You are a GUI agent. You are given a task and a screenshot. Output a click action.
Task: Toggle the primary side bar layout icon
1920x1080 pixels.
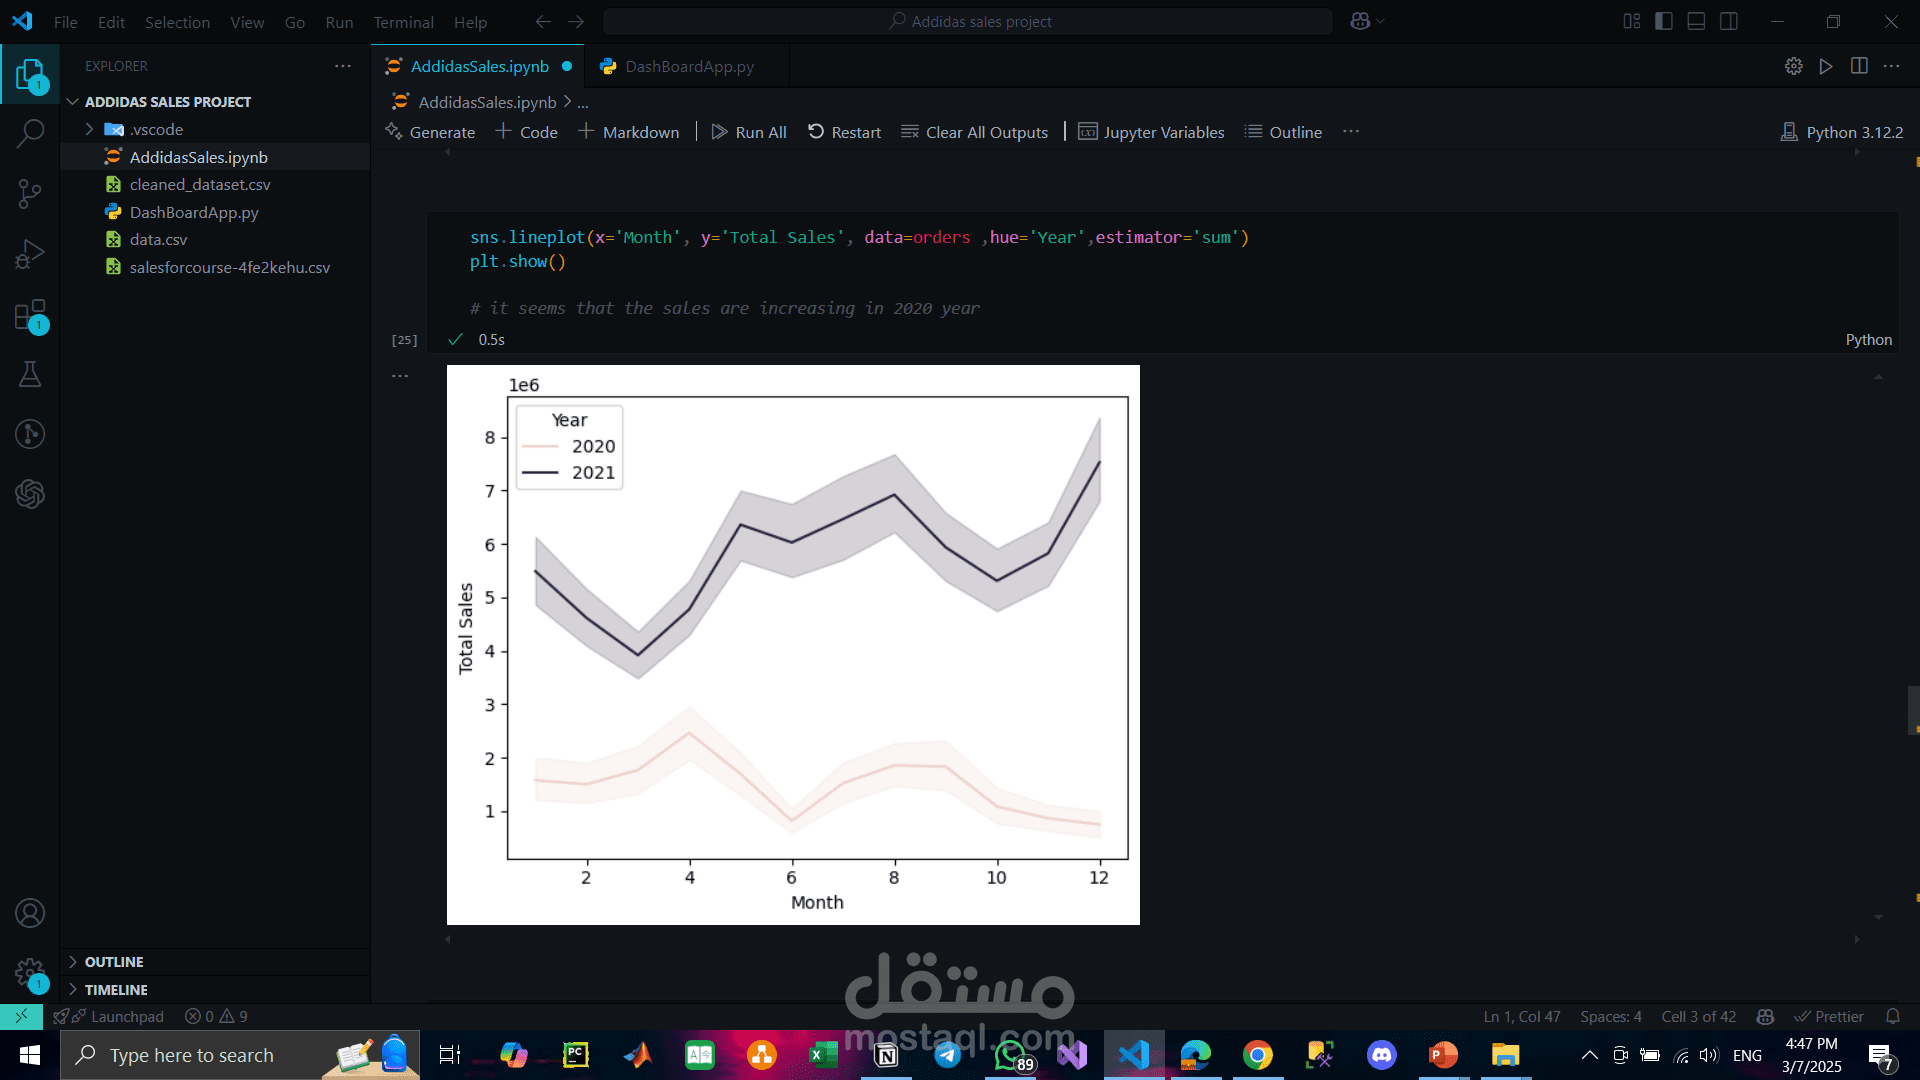1664,21
